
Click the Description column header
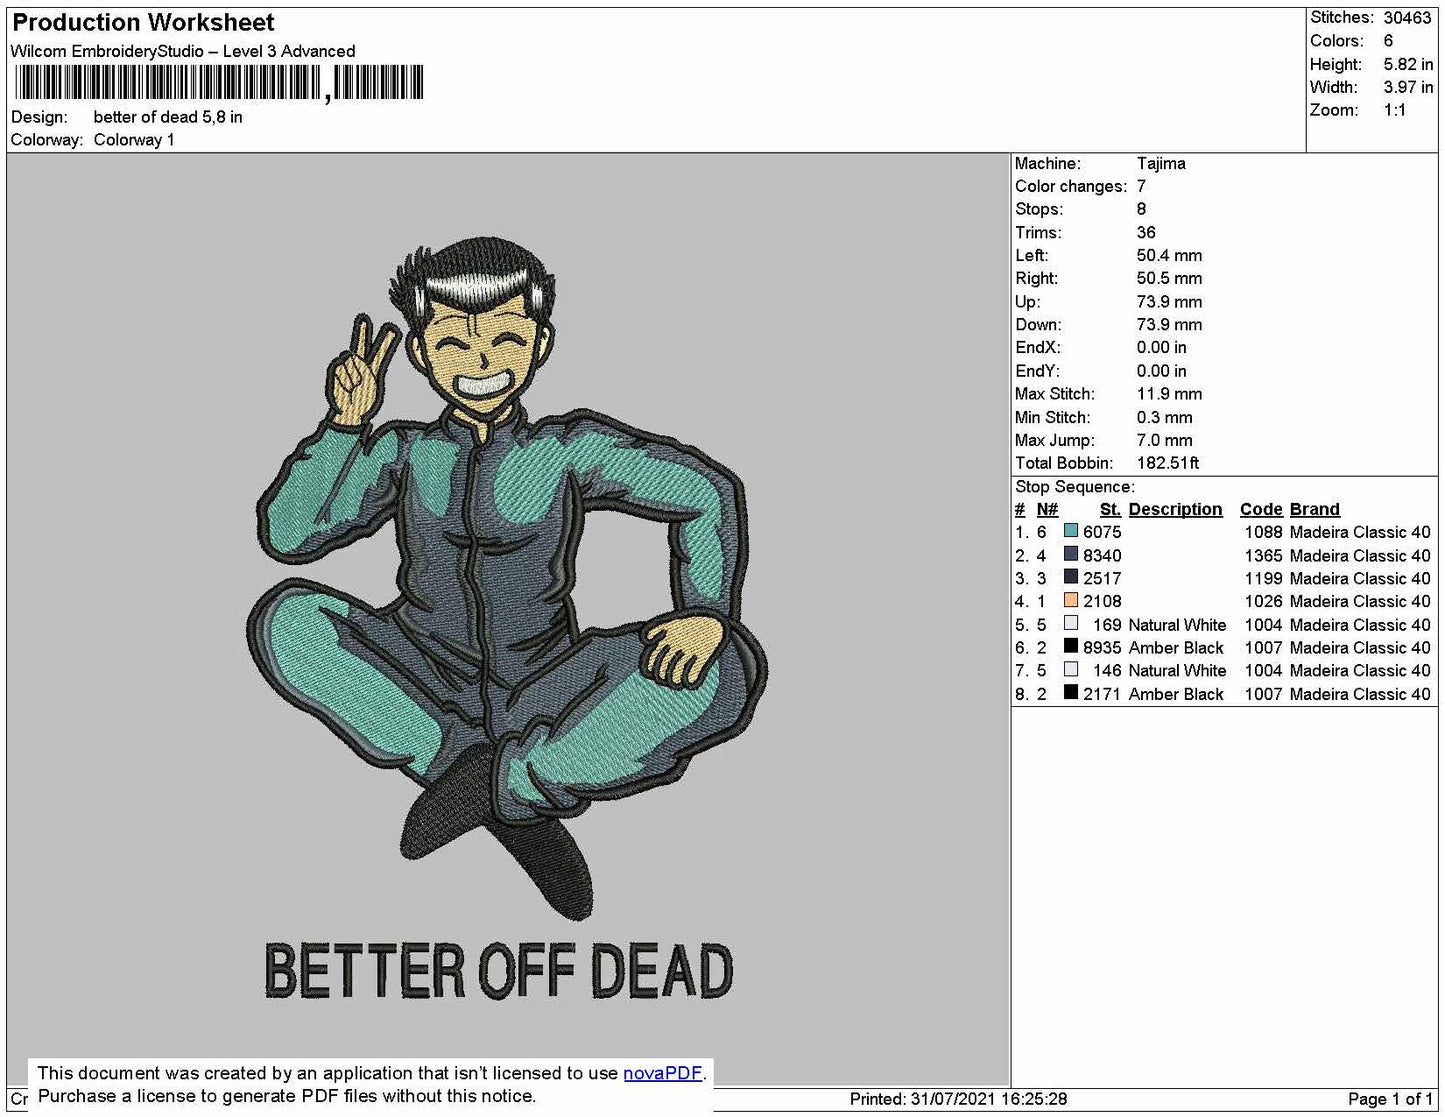(x=1175, y=509)
